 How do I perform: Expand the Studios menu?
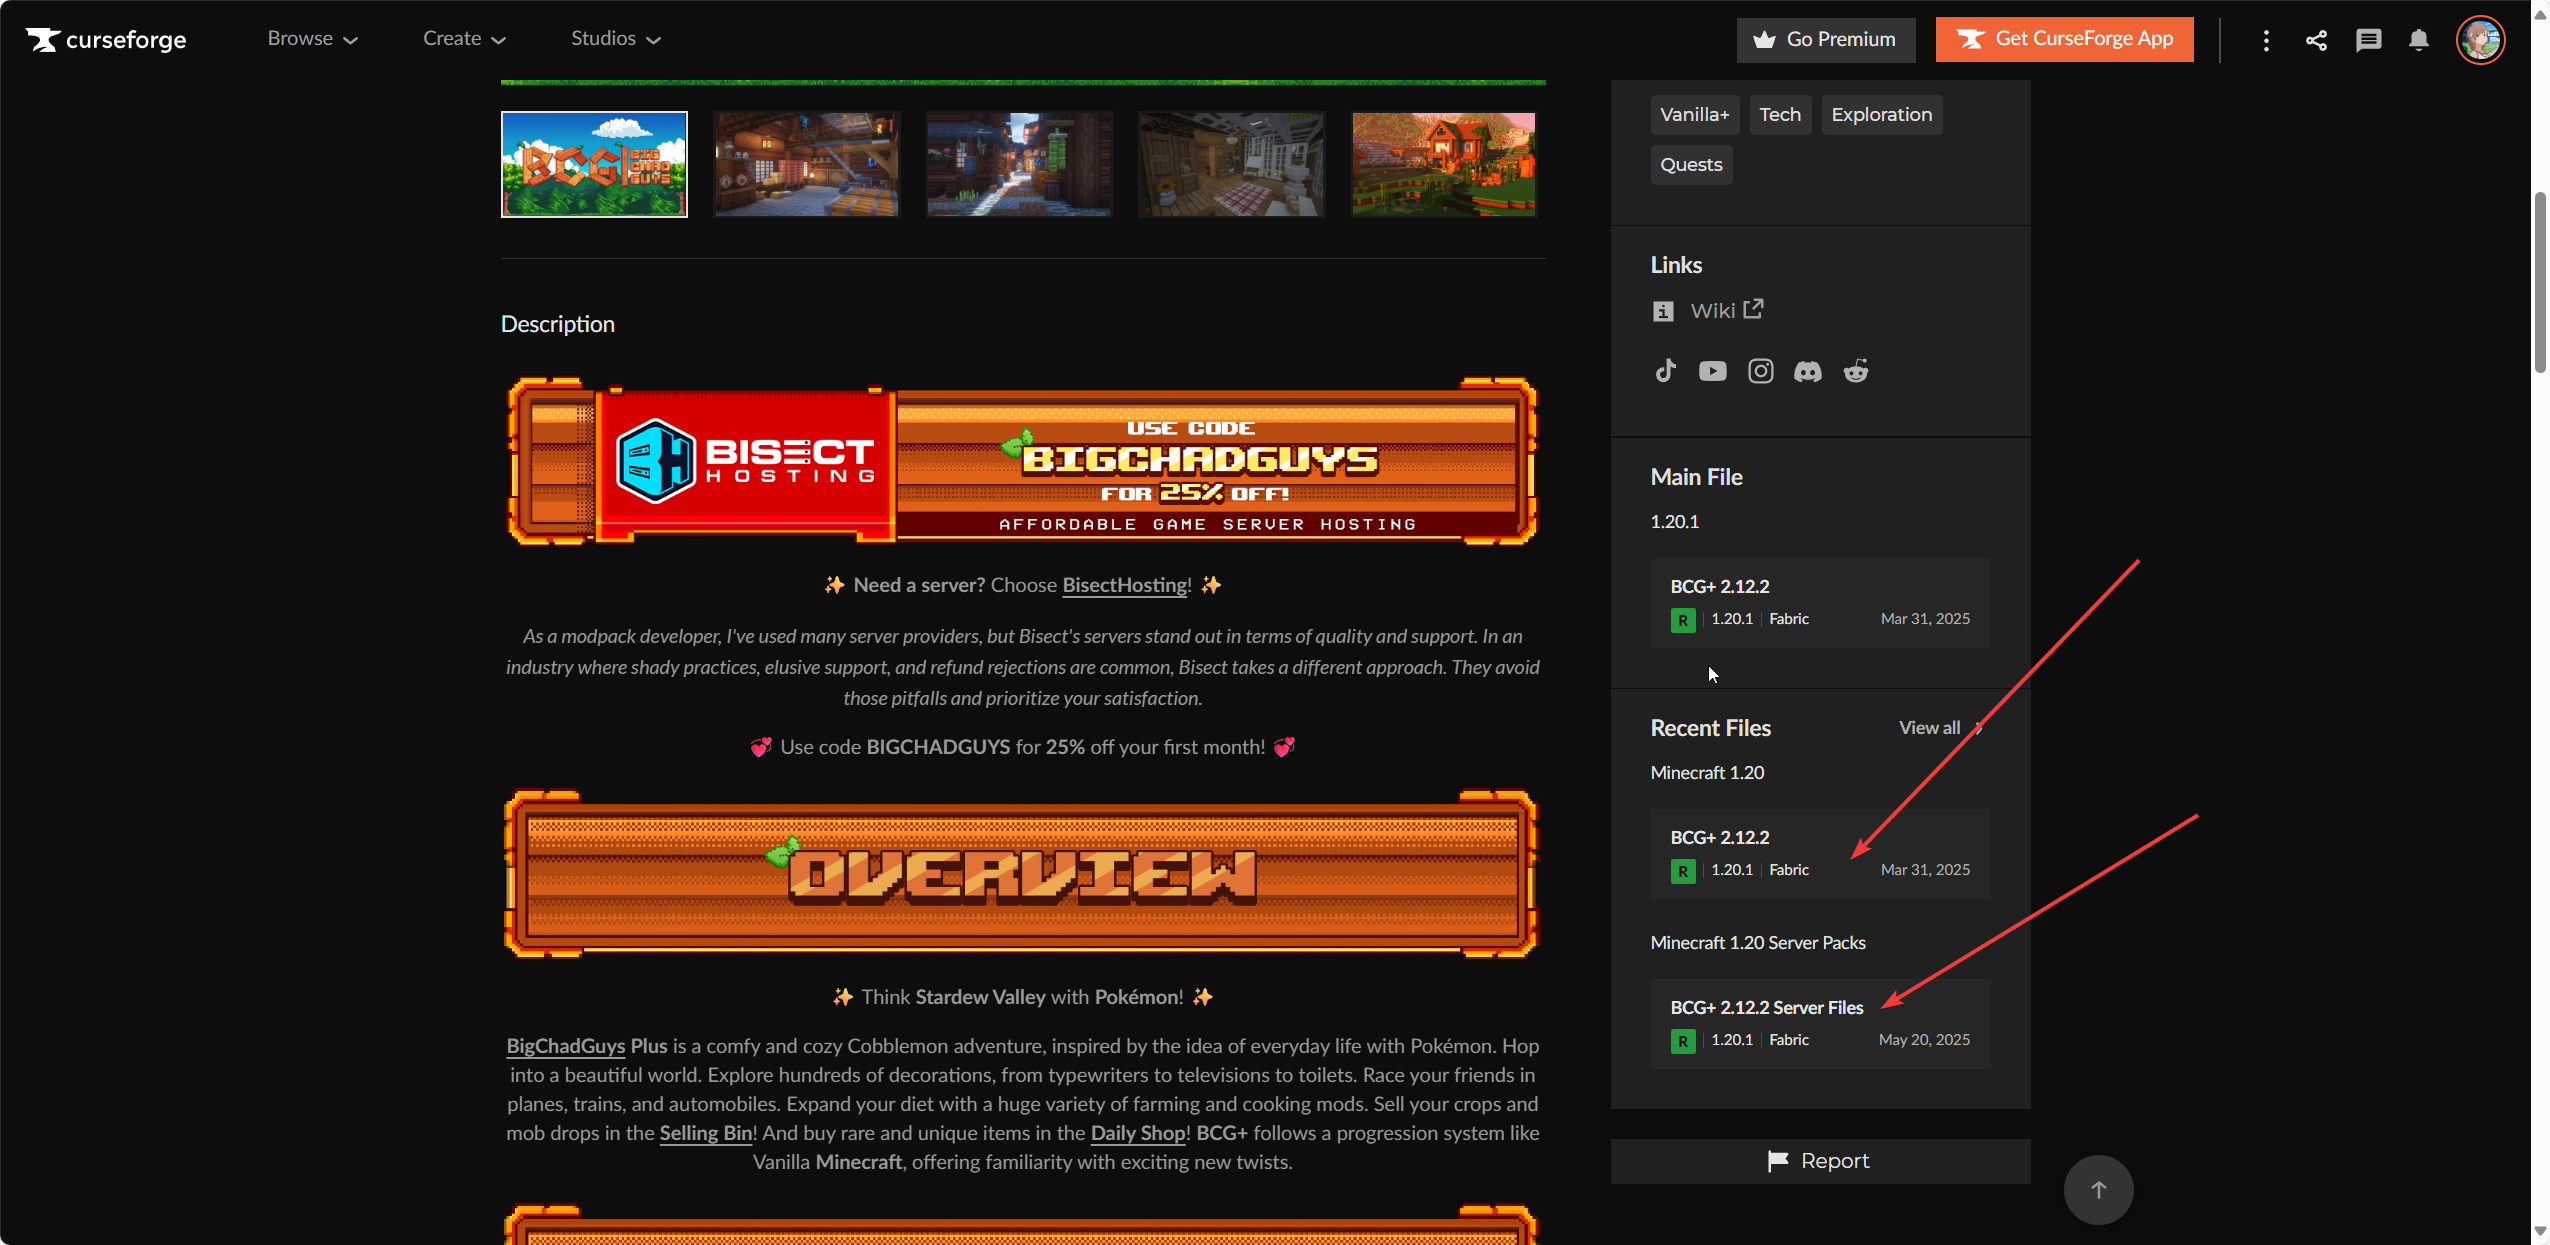click(616, 39)
